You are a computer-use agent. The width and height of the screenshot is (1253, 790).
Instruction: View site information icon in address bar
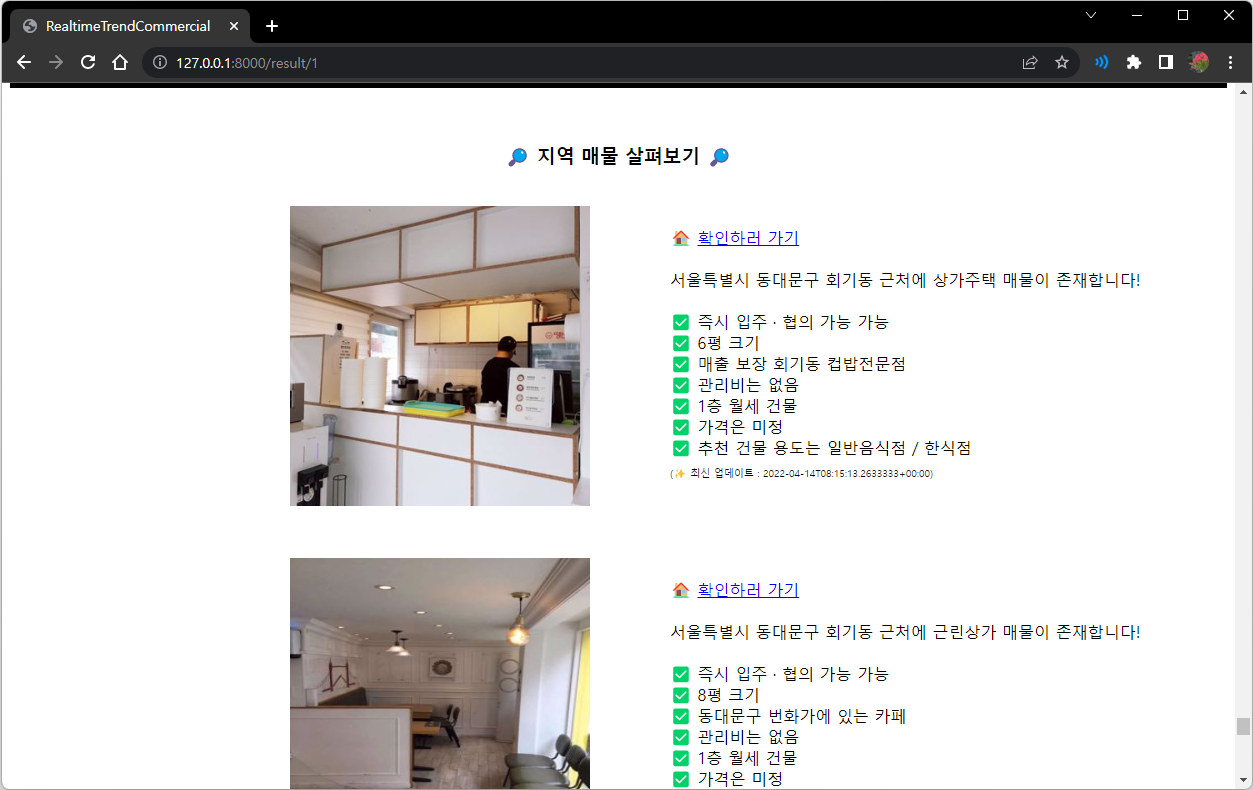[x=160, y=62]
